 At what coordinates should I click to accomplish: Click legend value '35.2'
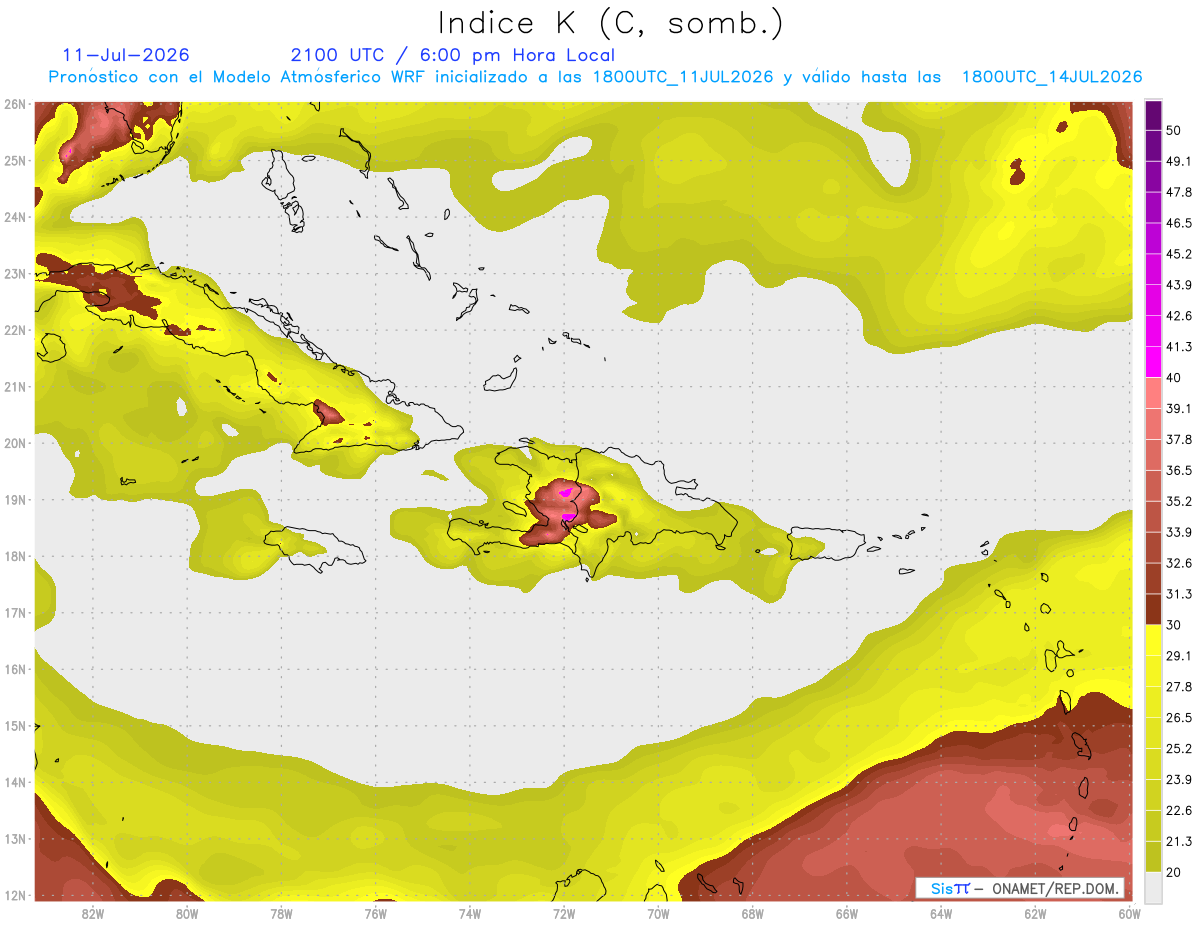(x=1179, y=501)
